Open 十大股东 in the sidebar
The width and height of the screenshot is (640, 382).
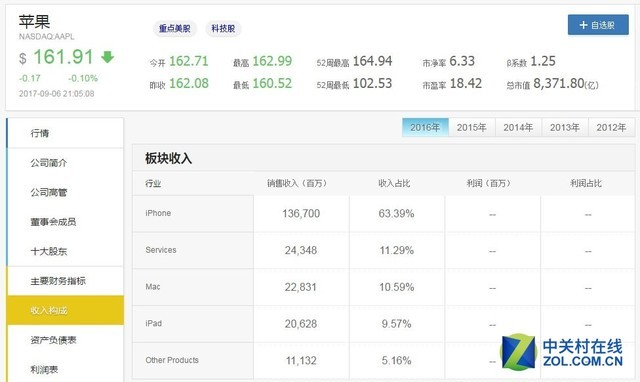(x=65, y=251)
